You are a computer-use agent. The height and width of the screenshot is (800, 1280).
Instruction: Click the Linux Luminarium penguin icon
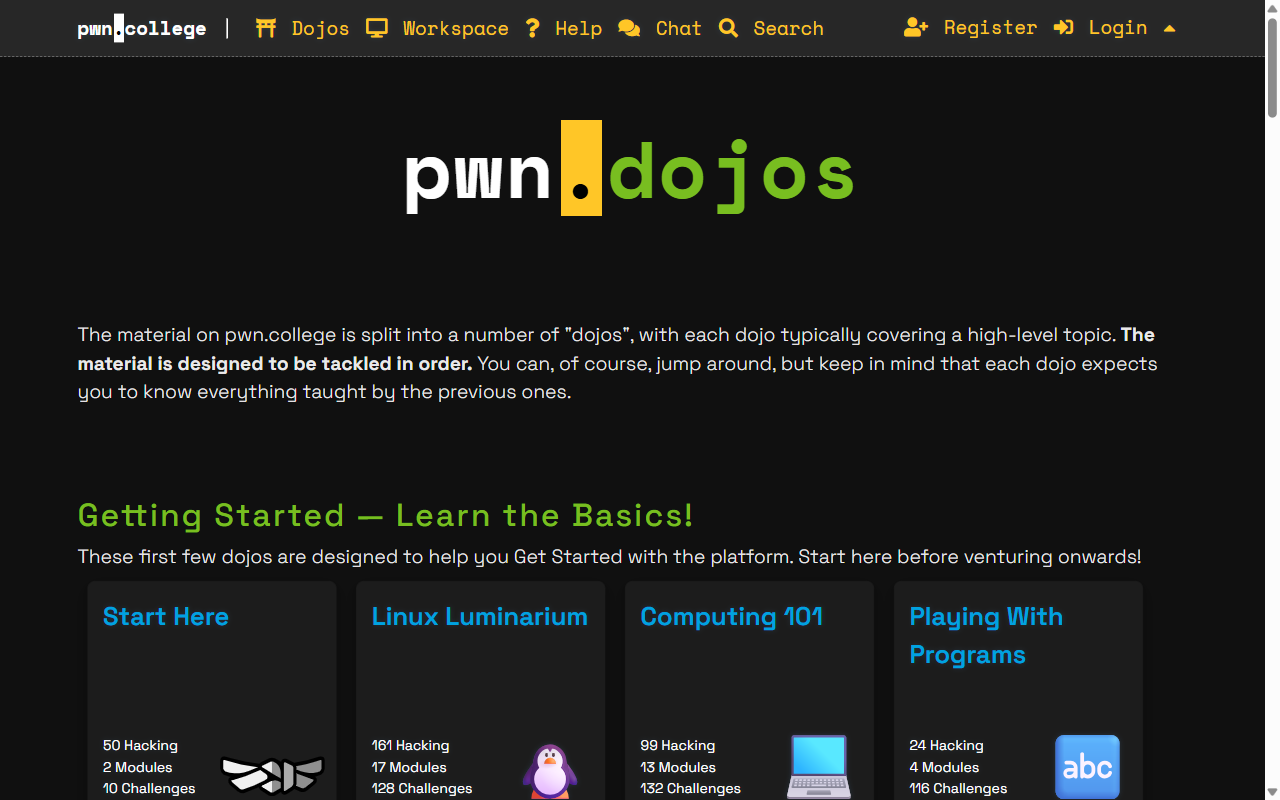point(550,771)
